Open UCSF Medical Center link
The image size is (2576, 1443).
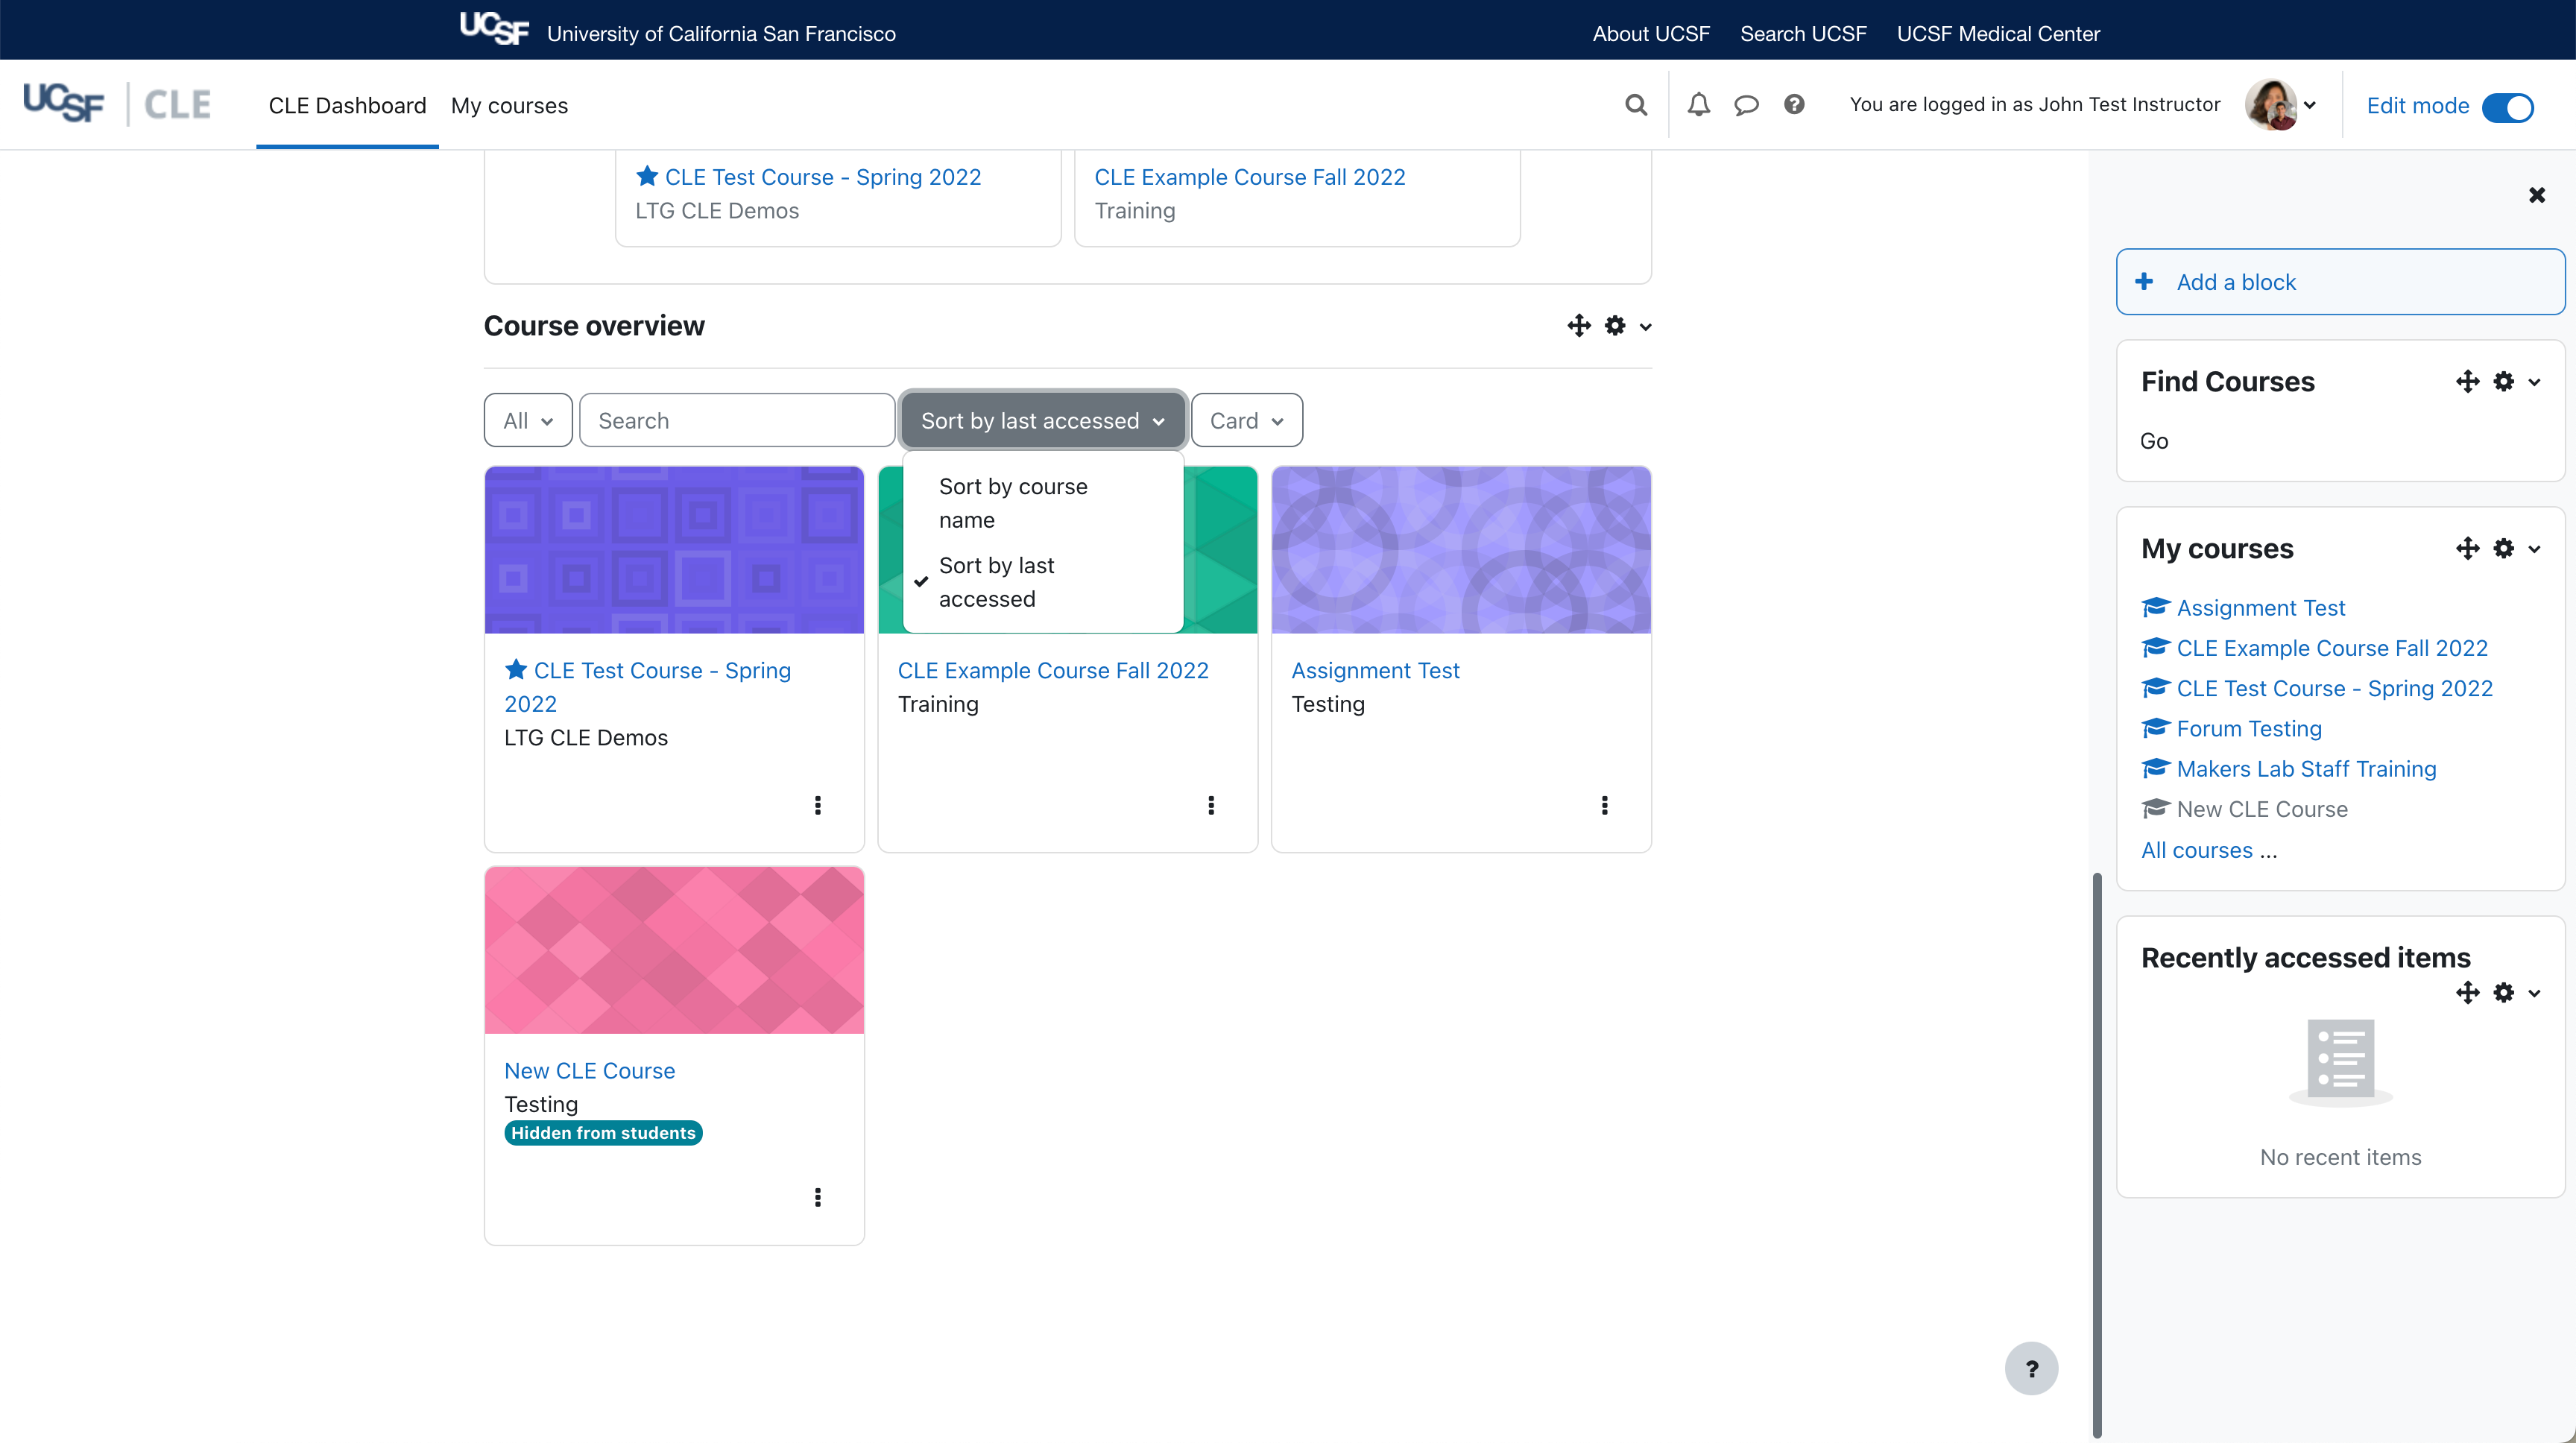[1998, 33]
